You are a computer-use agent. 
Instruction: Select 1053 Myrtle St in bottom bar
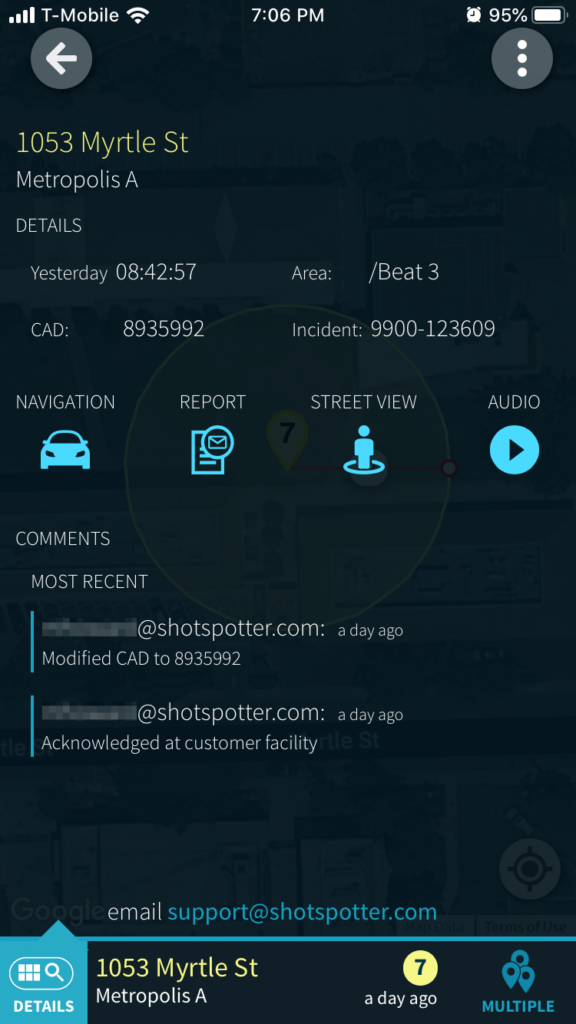click(177, 967)
